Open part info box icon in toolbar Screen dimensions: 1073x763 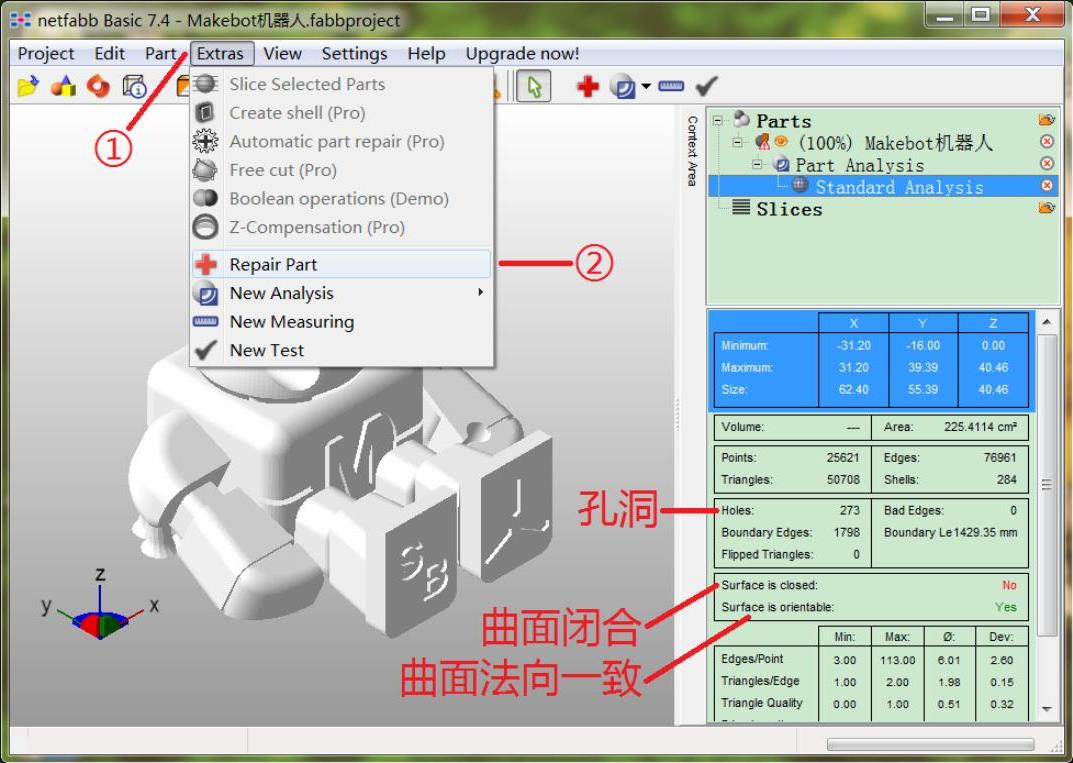135,86
